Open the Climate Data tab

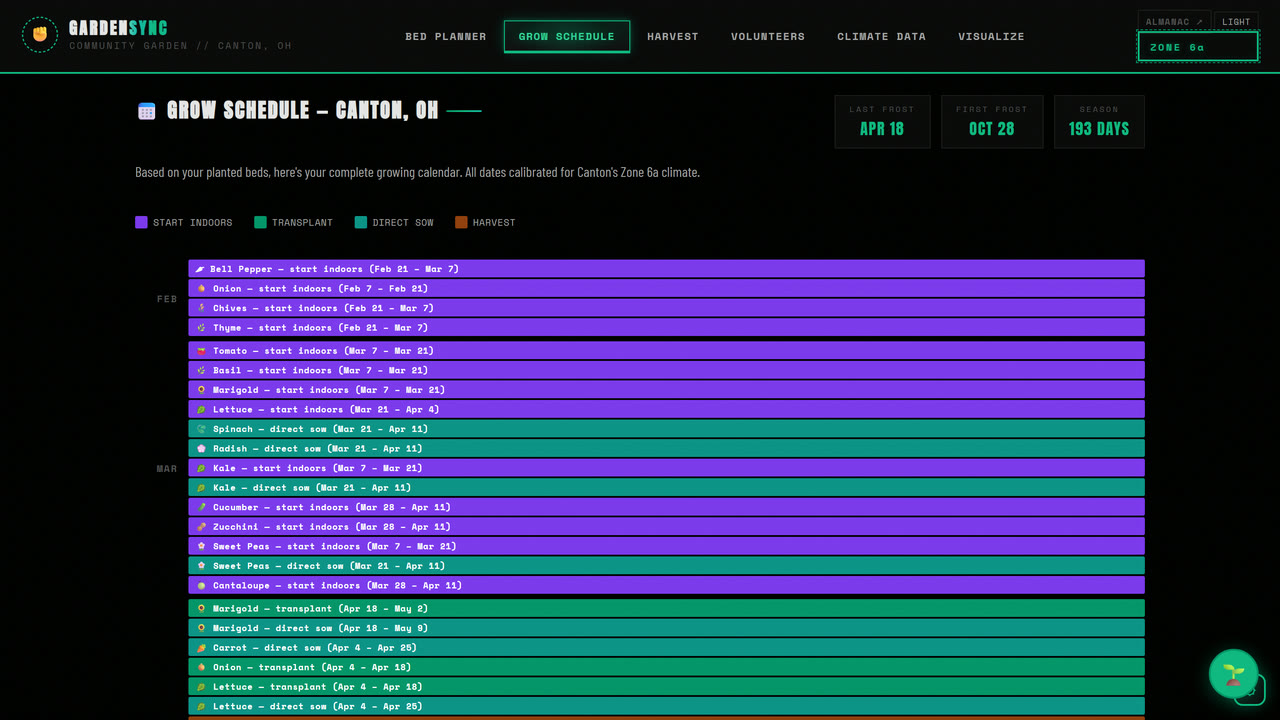pos(881,36)
